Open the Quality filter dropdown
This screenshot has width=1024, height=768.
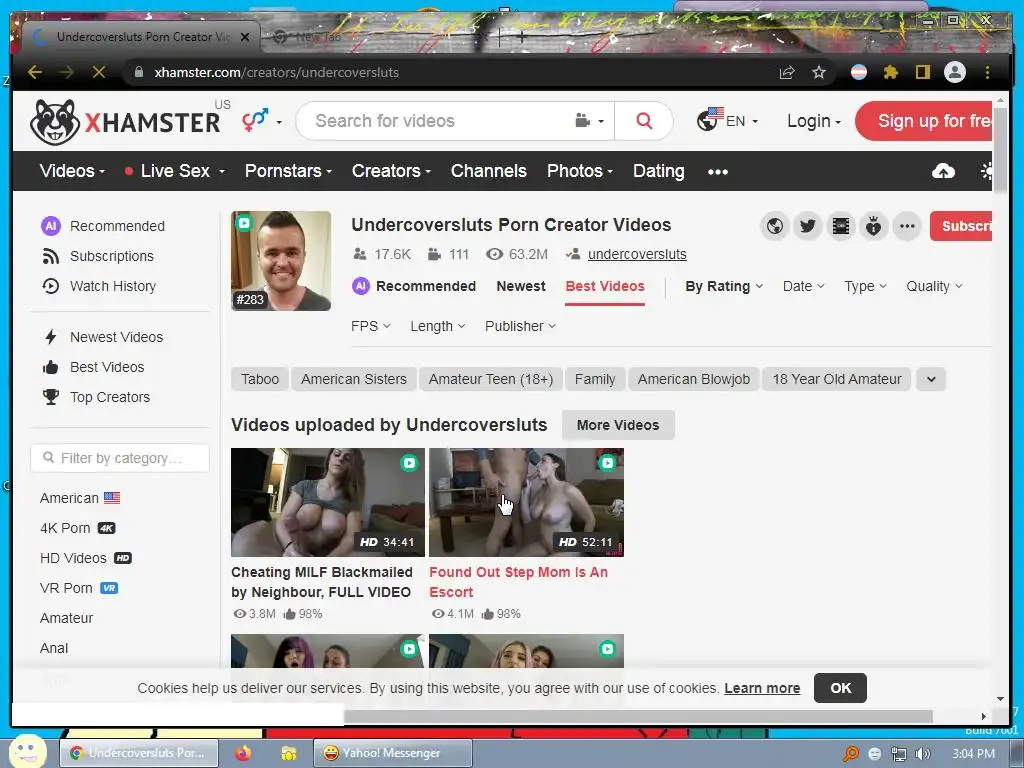(934, 286)
